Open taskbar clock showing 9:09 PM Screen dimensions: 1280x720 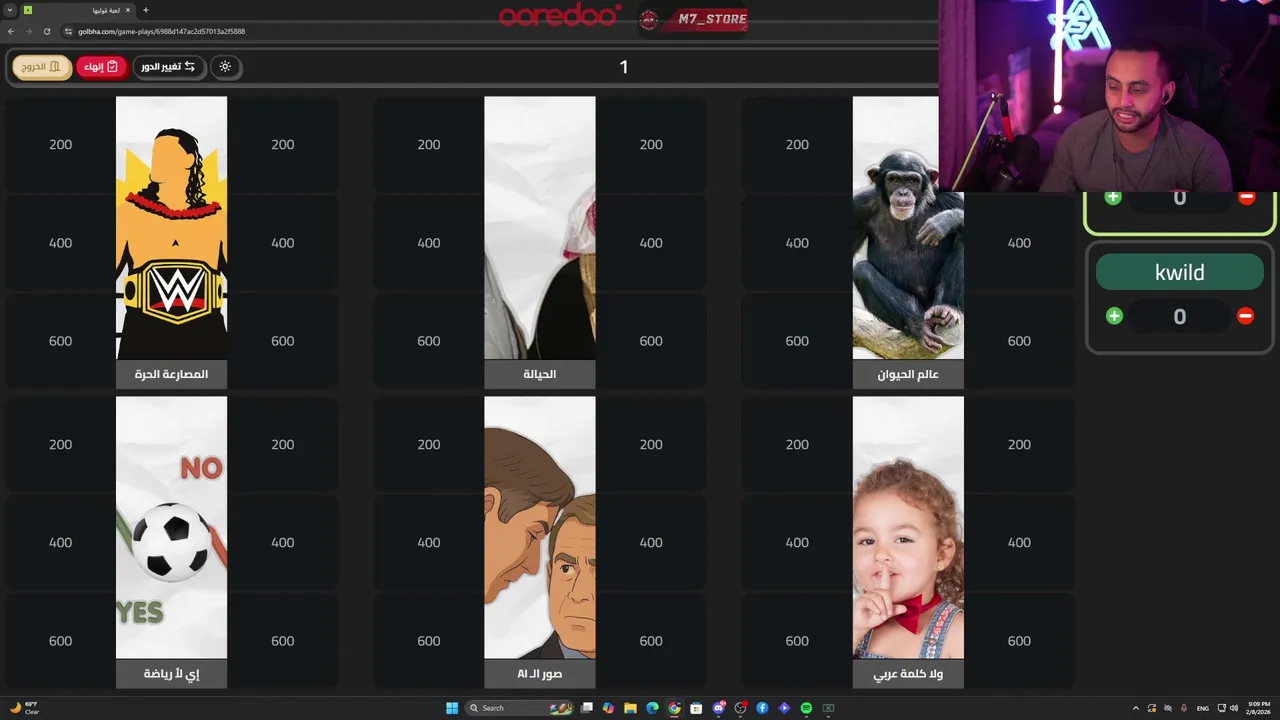[1260, 708]
